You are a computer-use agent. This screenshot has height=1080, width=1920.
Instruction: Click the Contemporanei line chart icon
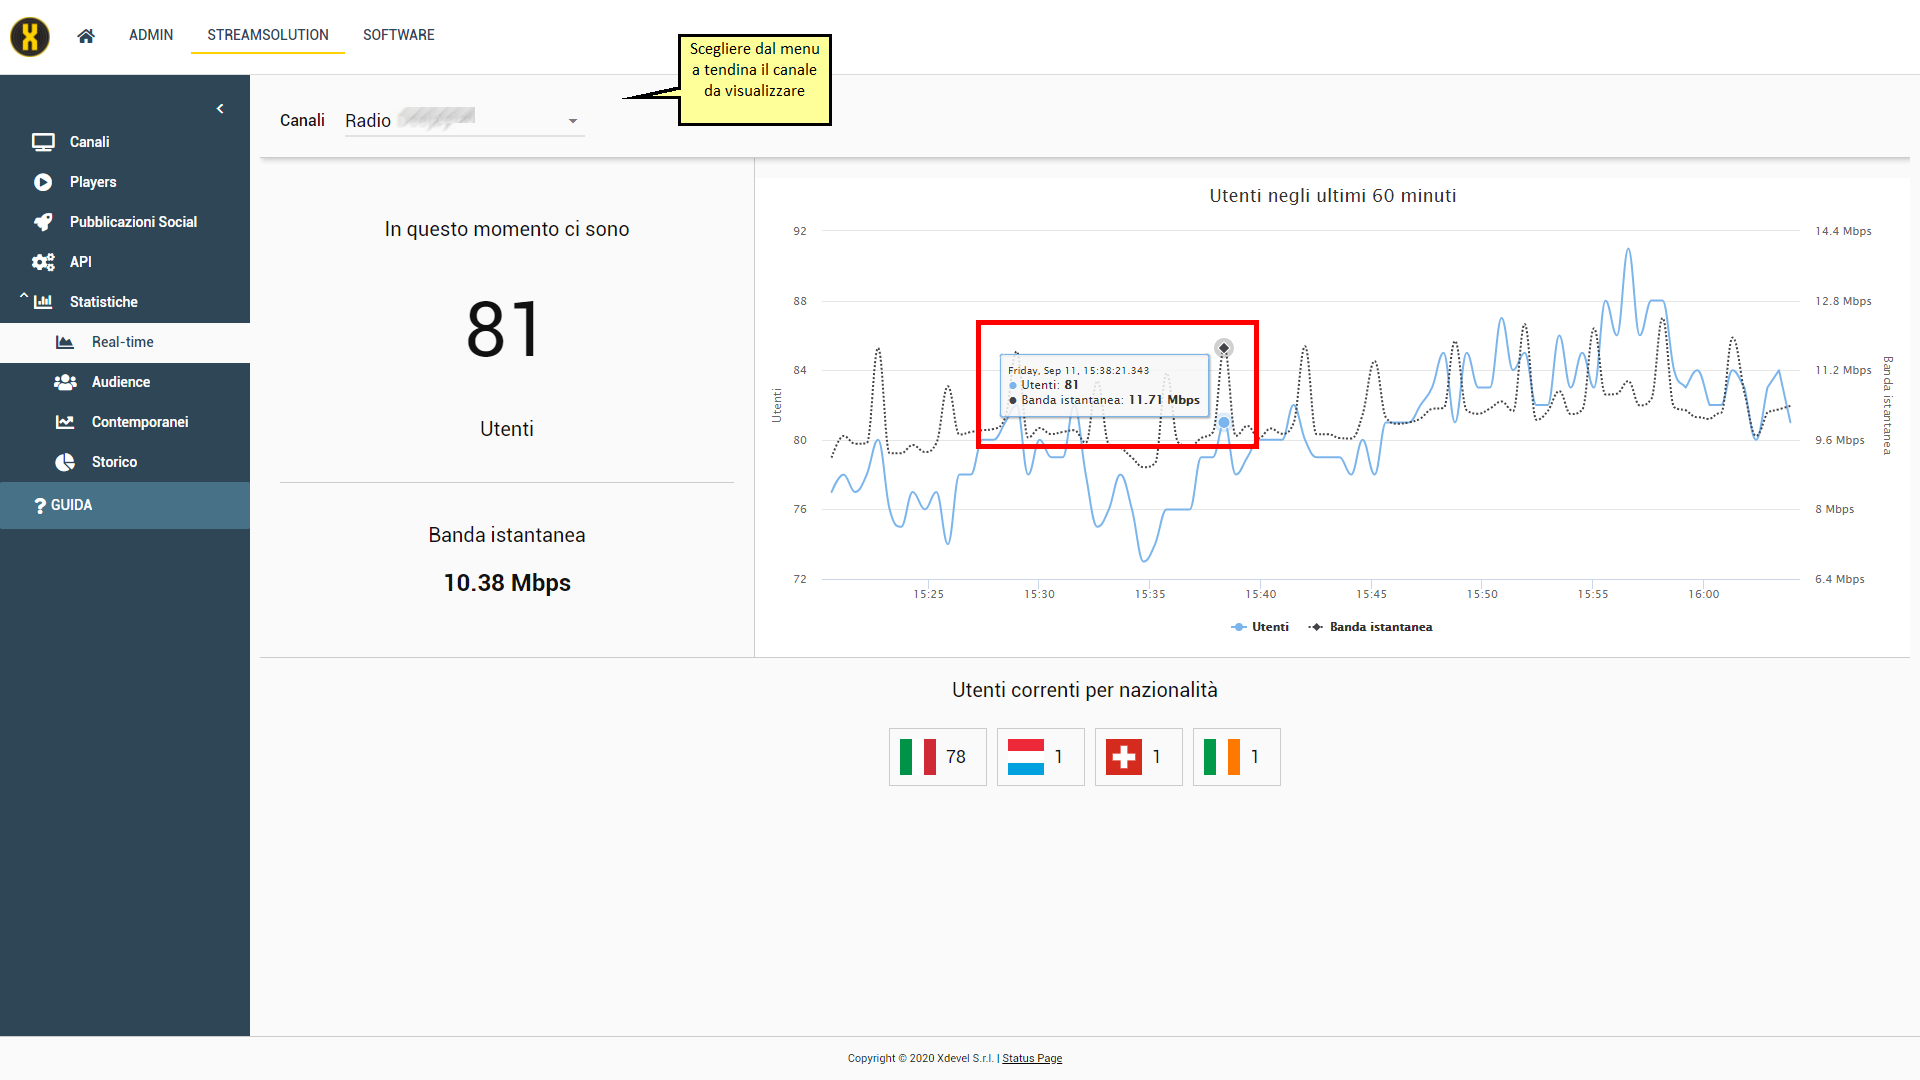(x=65, y=422)
